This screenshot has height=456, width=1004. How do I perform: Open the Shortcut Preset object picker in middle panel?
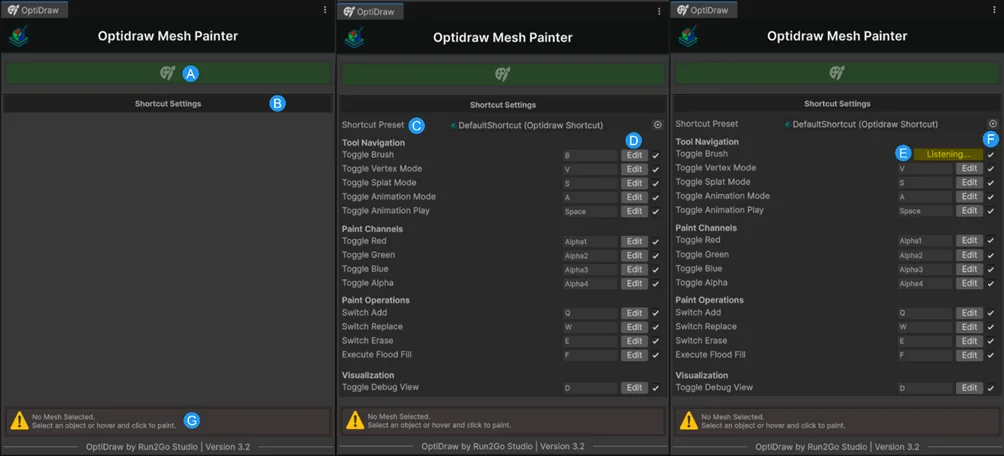(x=658, y=125)
